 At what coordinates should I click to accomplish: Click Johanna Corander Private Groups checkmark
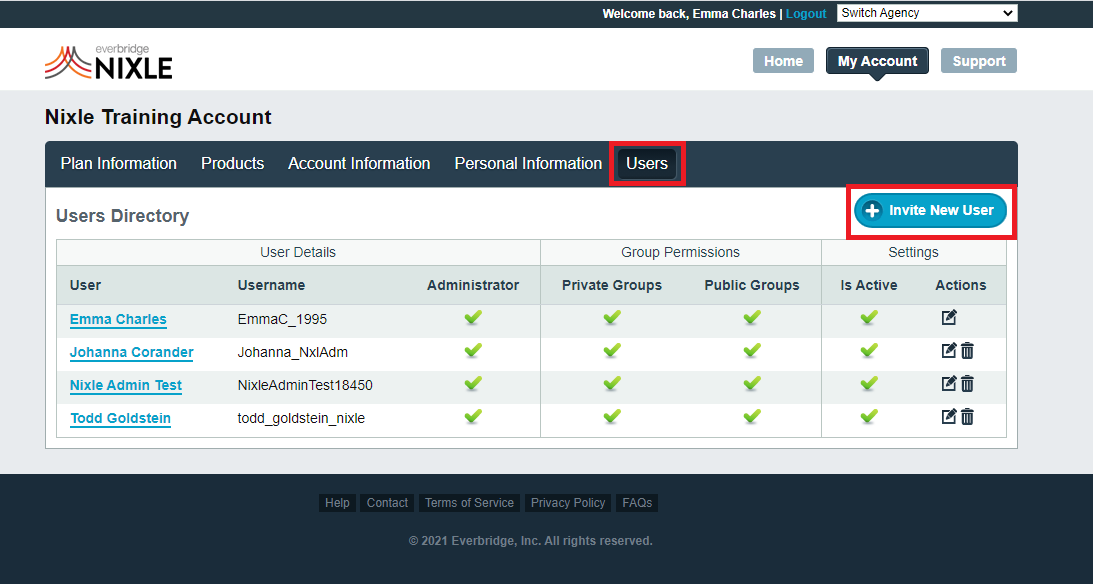(x=612, y=351)
